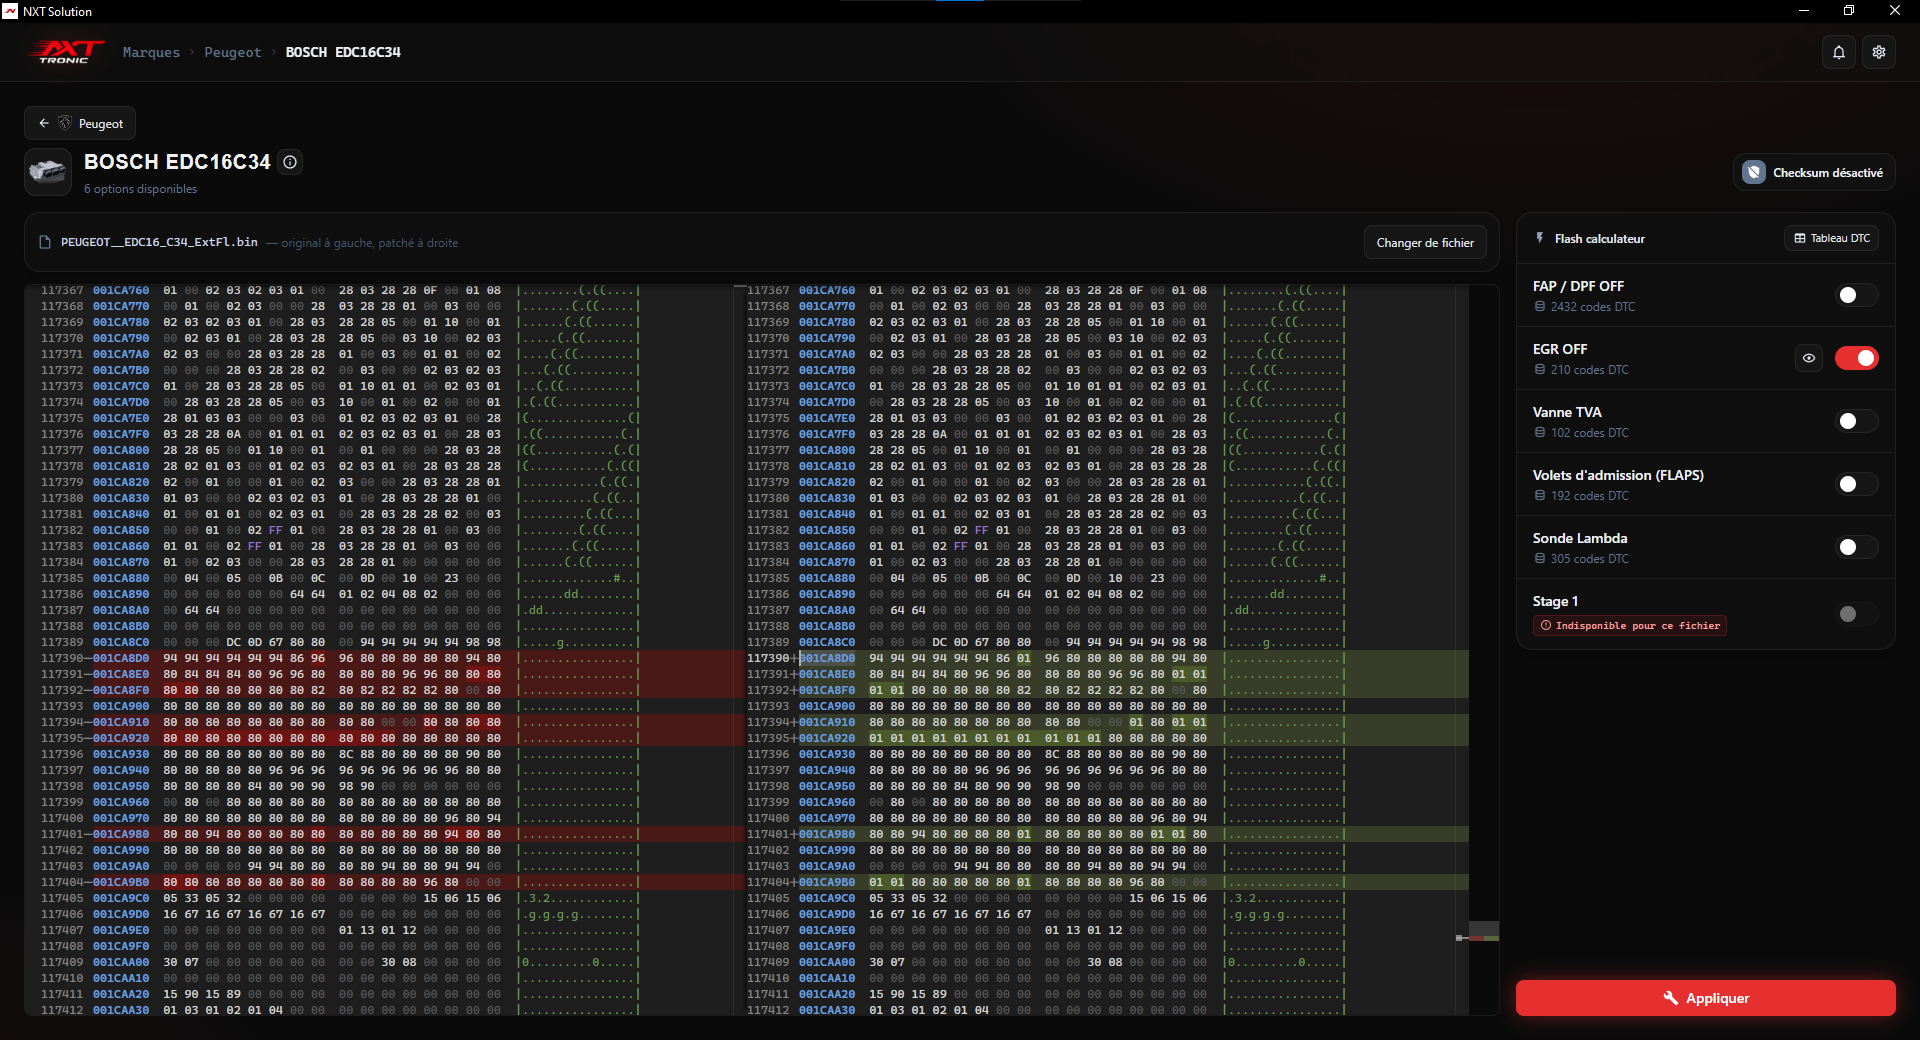Image resolution: width=1920 pixels, height=1040 pixels.
Task: Open the settings gear
Action: pyautogui.click(x=1879, y=52)
